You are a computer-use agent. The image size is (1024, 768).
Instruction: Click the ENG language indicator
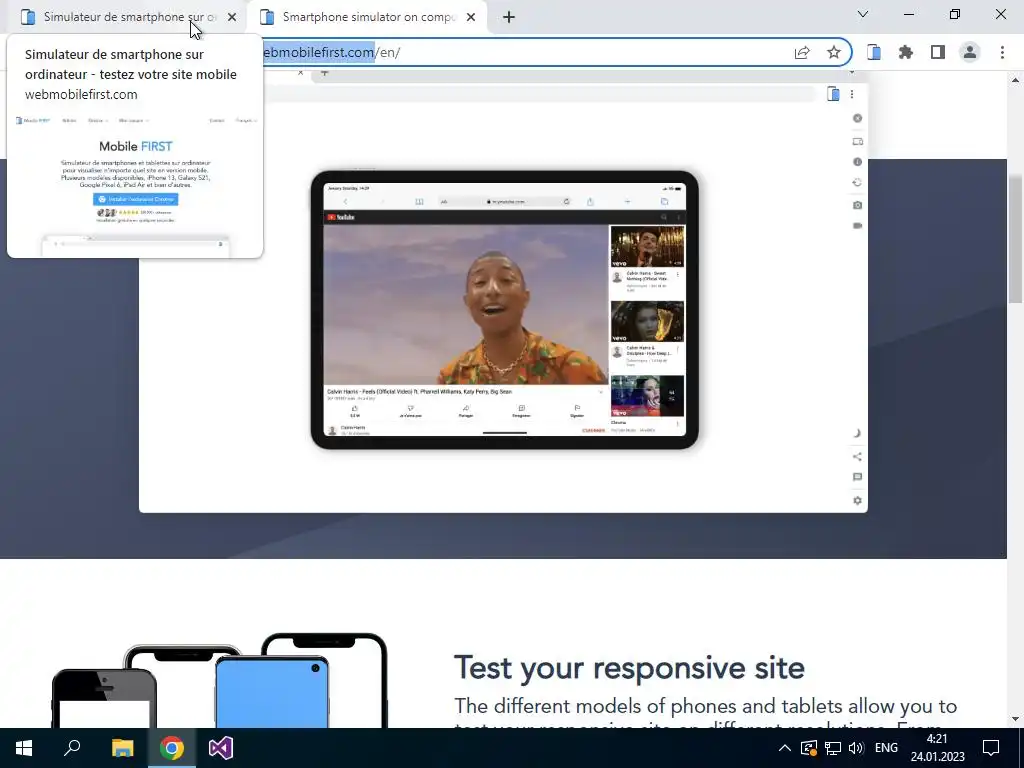pyautogui.click(x=886, y=748)
